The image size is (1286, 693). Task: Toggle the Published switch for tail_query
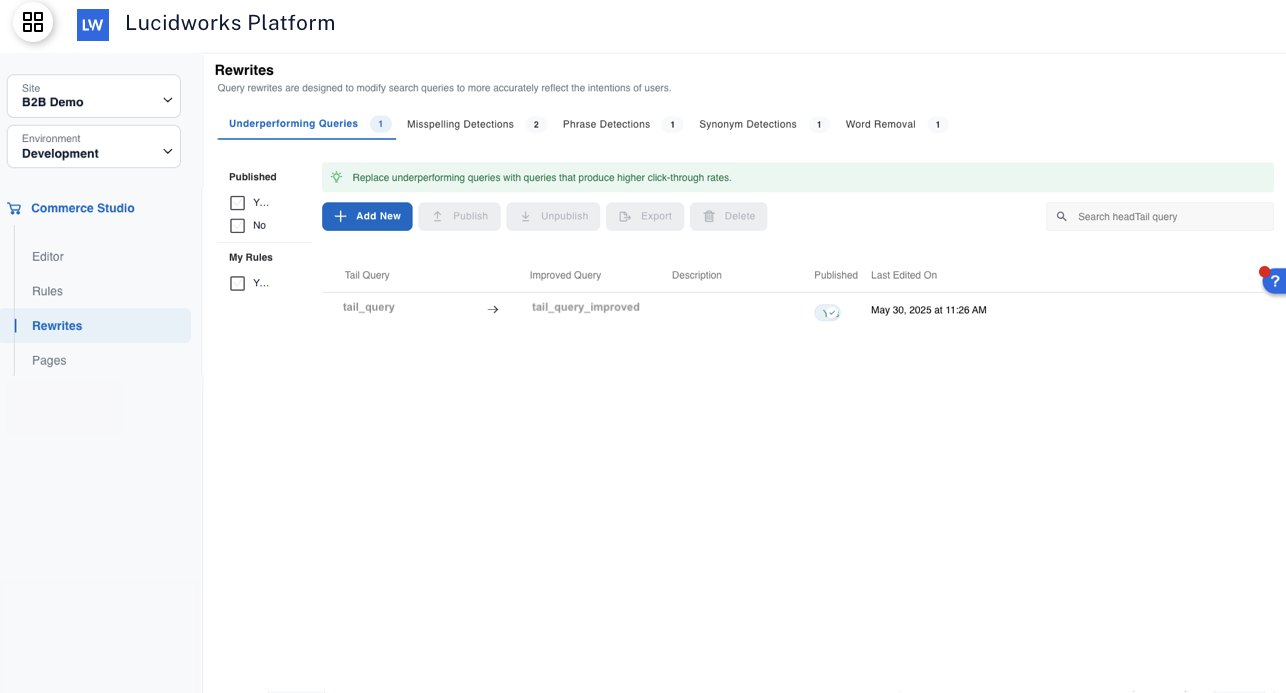pos(827,312)
